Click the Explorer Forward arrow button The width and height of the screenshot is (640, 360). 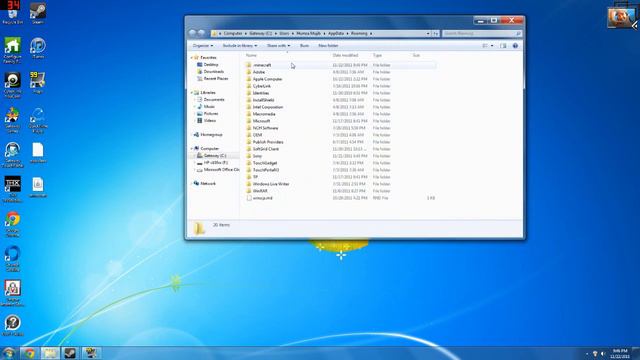tap(201, 33)
